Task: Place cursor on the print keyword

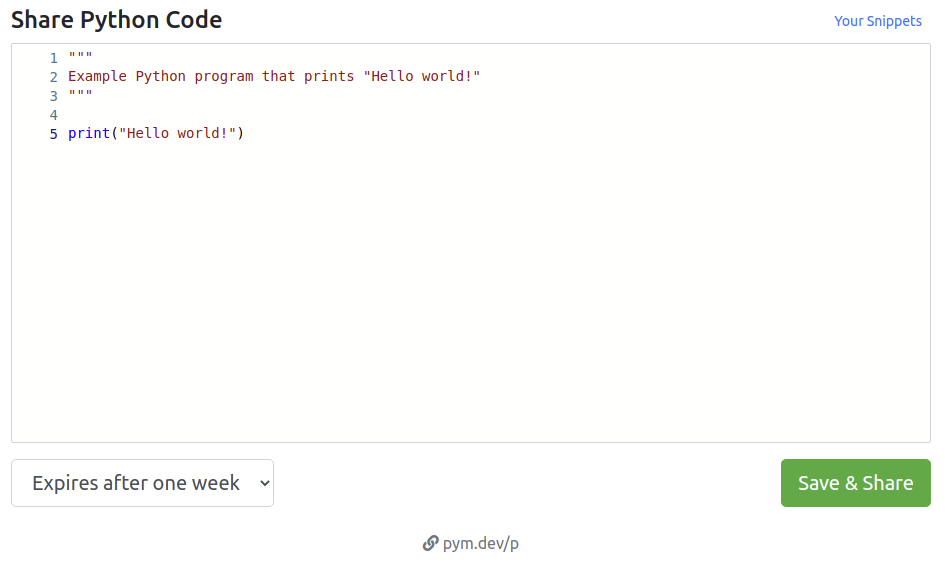Action: [89, 133]
